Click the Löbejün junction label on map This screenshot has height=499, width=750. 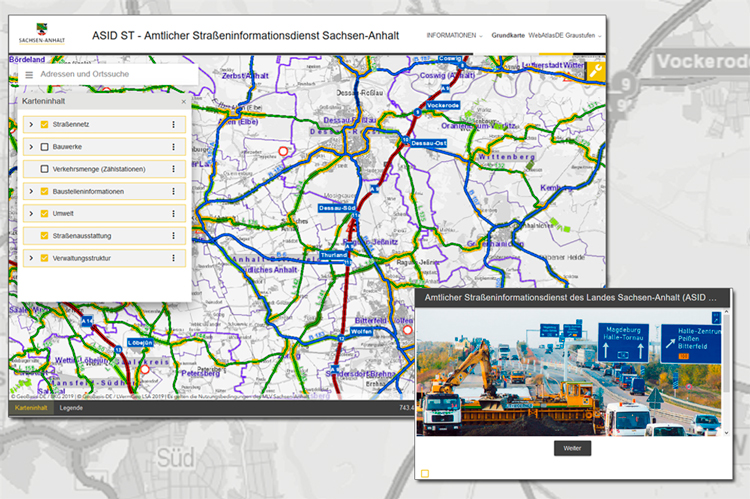pos(140,343)
